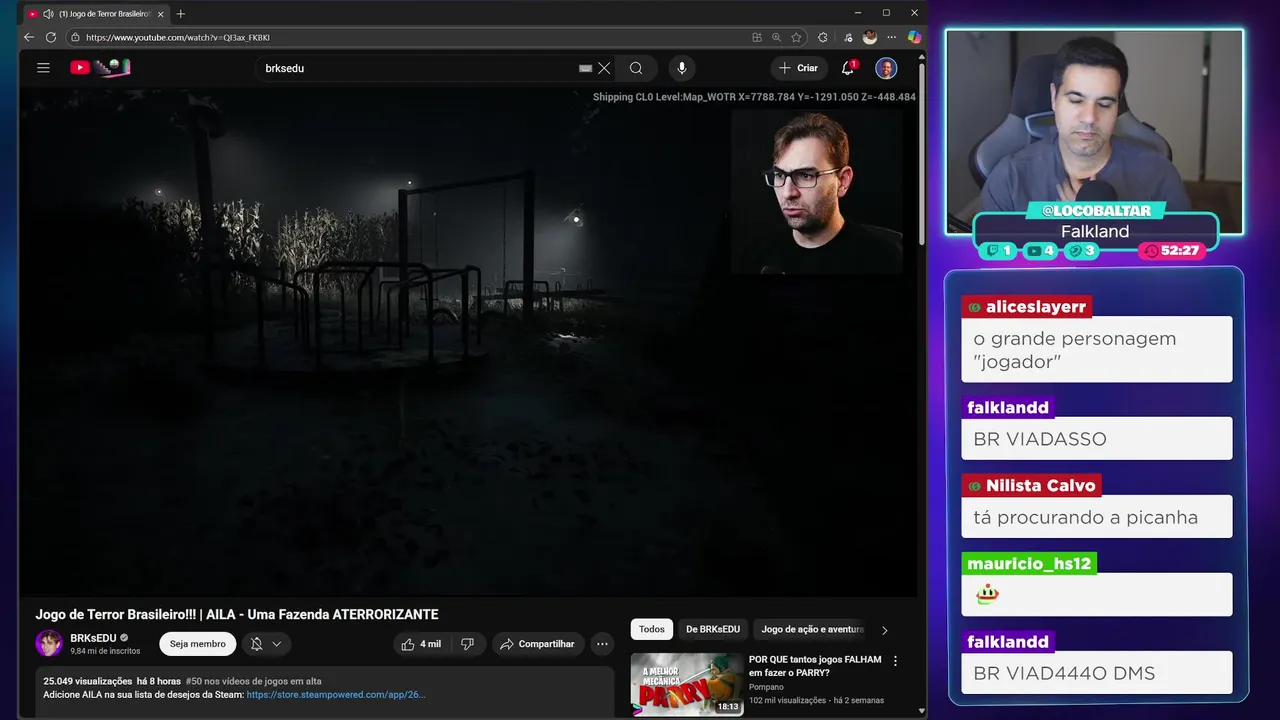Open the BRKsEDU channel name

[93, 638]
